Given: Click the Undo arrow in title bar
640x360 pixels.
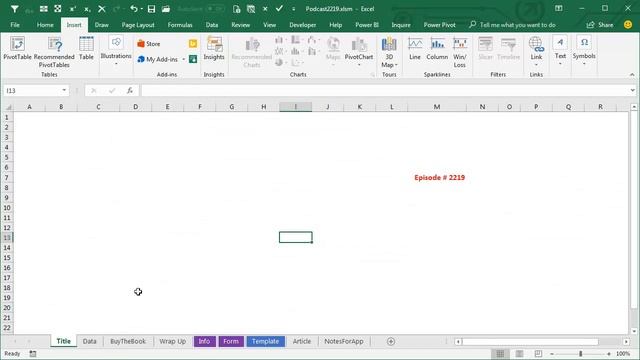Looking at the screenshot, I should click(x=133, y=9).
